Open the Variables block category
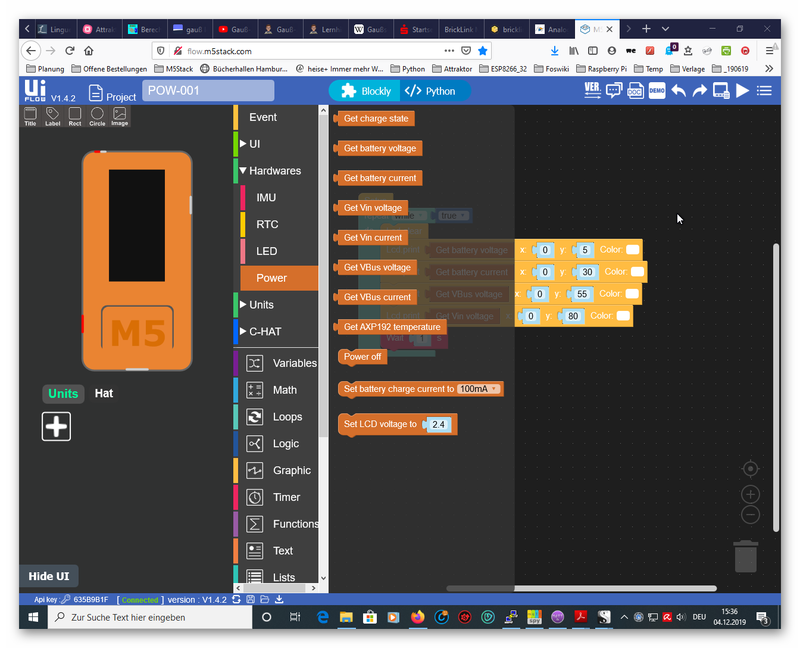This screenshot has width=800, height=648. click(294, 363)
